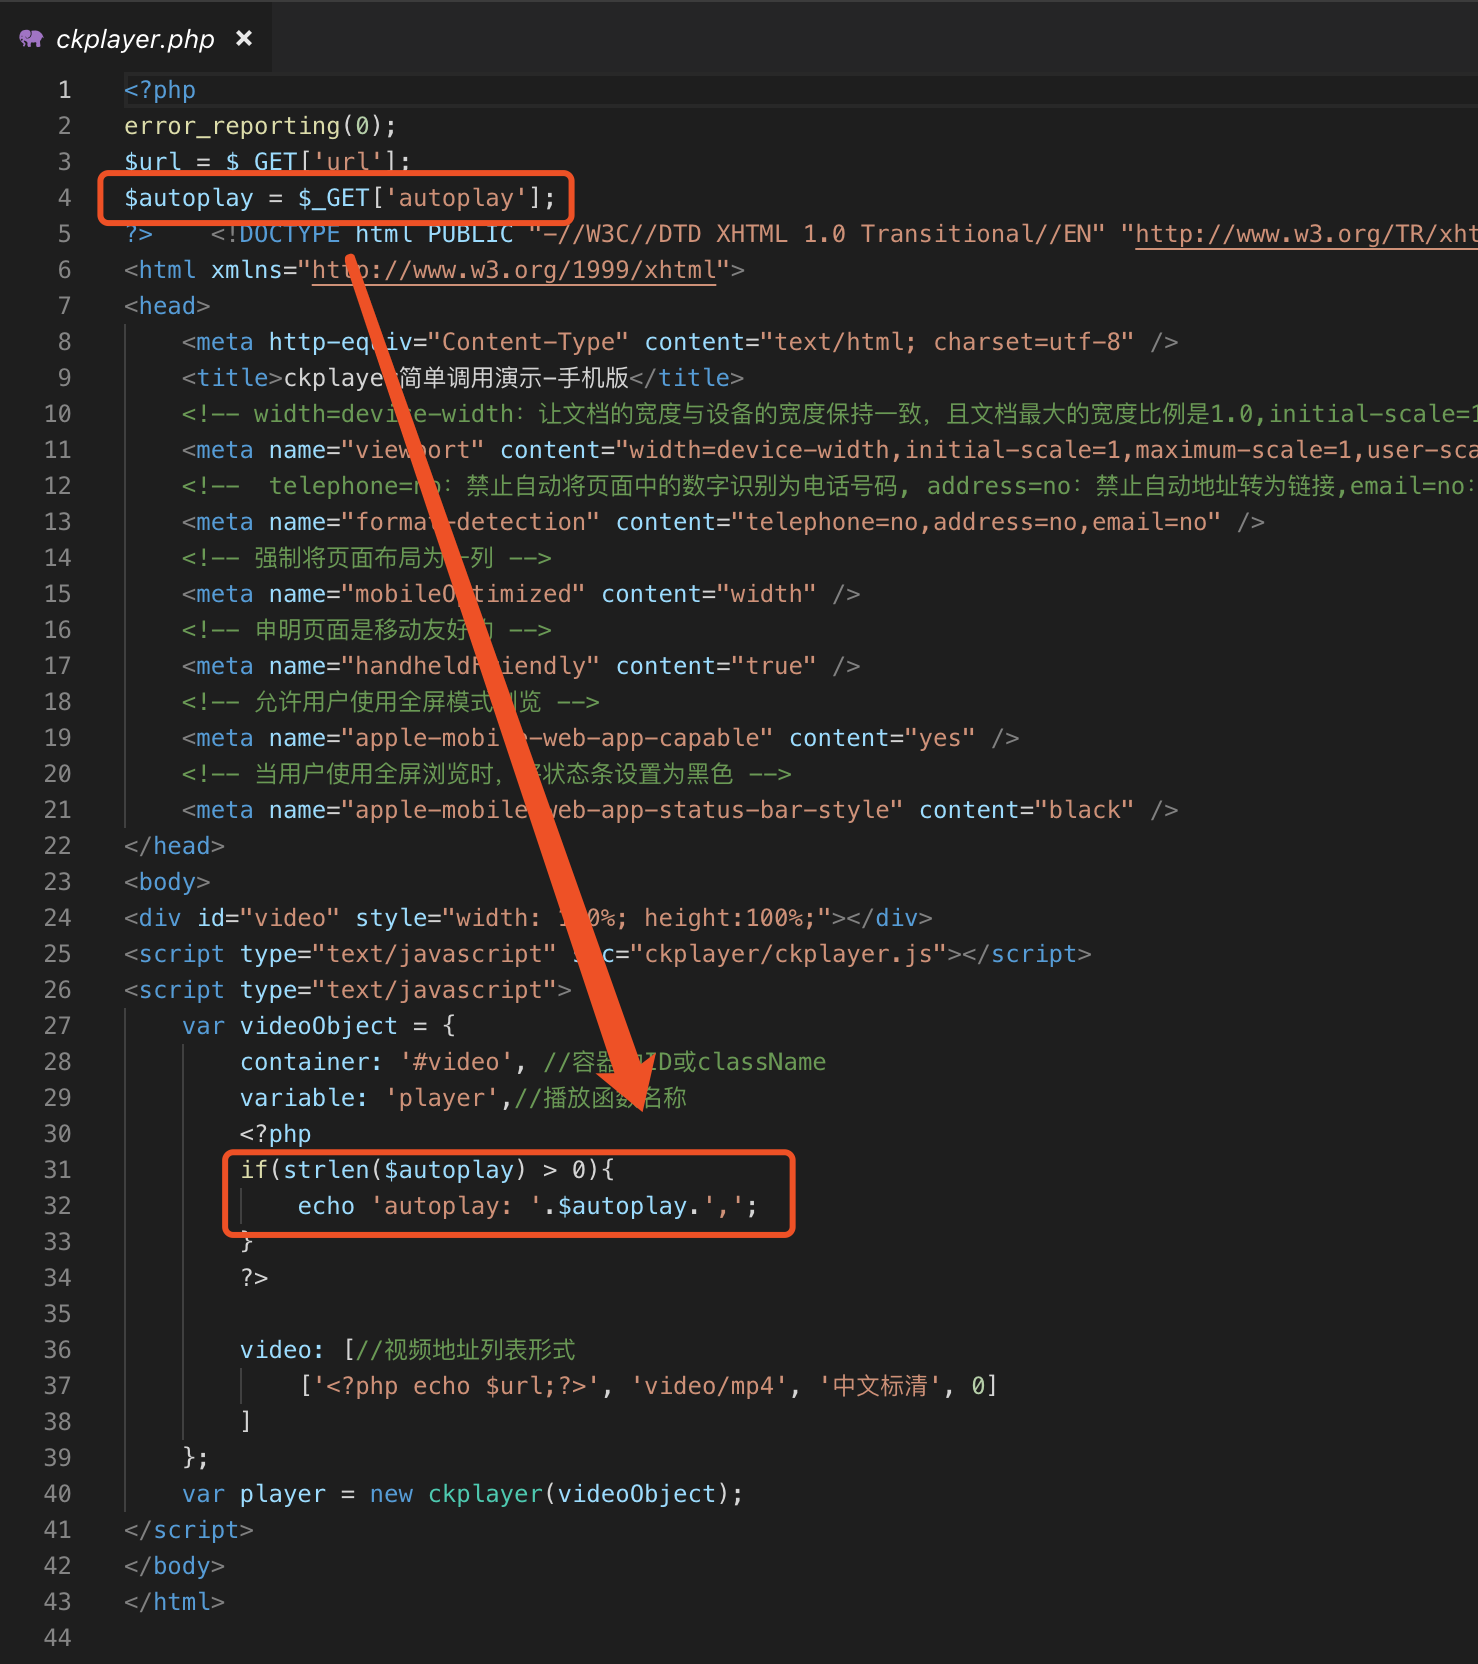Place cursor on $autoplay = $_GET['autoplay'] assignment

point(339,198)
